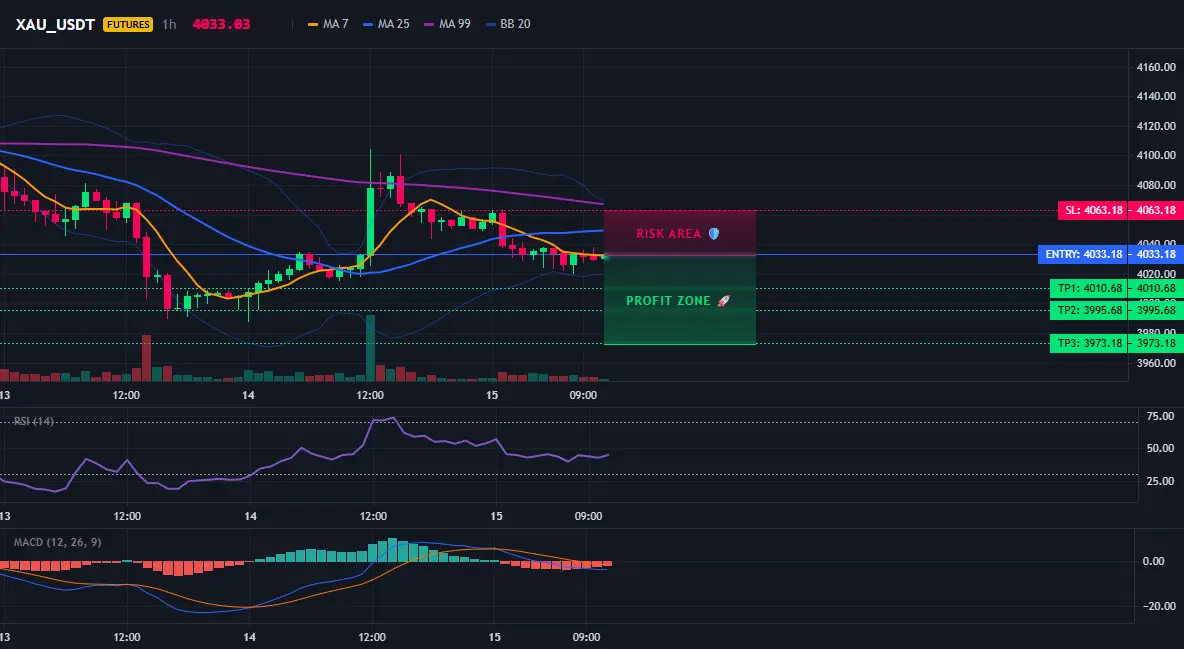
Task: Click the MACD (12, 26, 9) label
Action: point(57,542)
